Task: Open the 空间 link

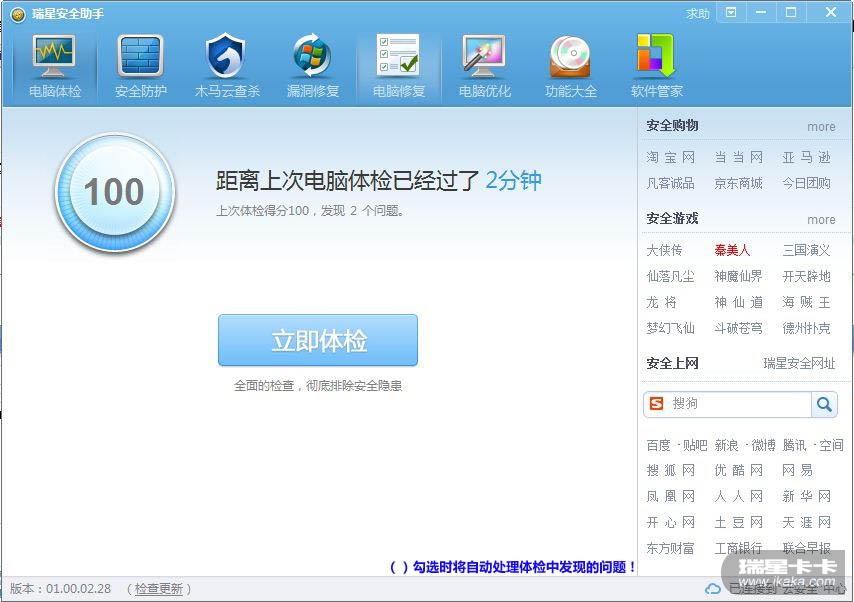Action: (831, 446)
